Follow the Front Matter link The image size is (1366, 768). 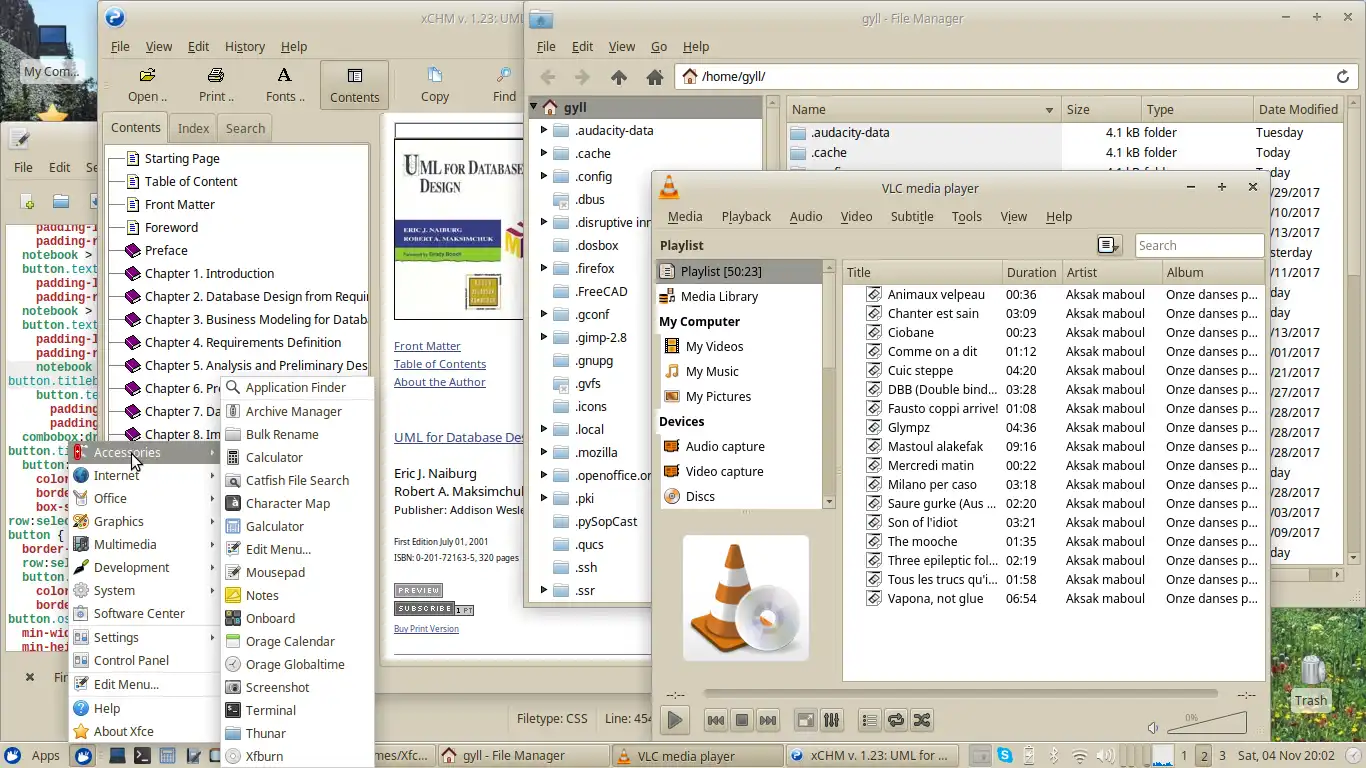click(427, 346)
